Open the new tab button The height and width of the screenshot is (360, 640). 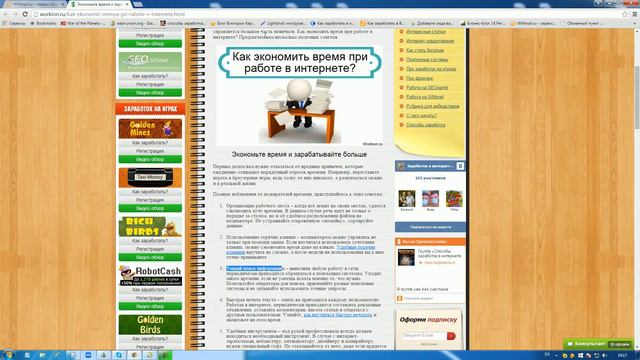click(138, 4)
